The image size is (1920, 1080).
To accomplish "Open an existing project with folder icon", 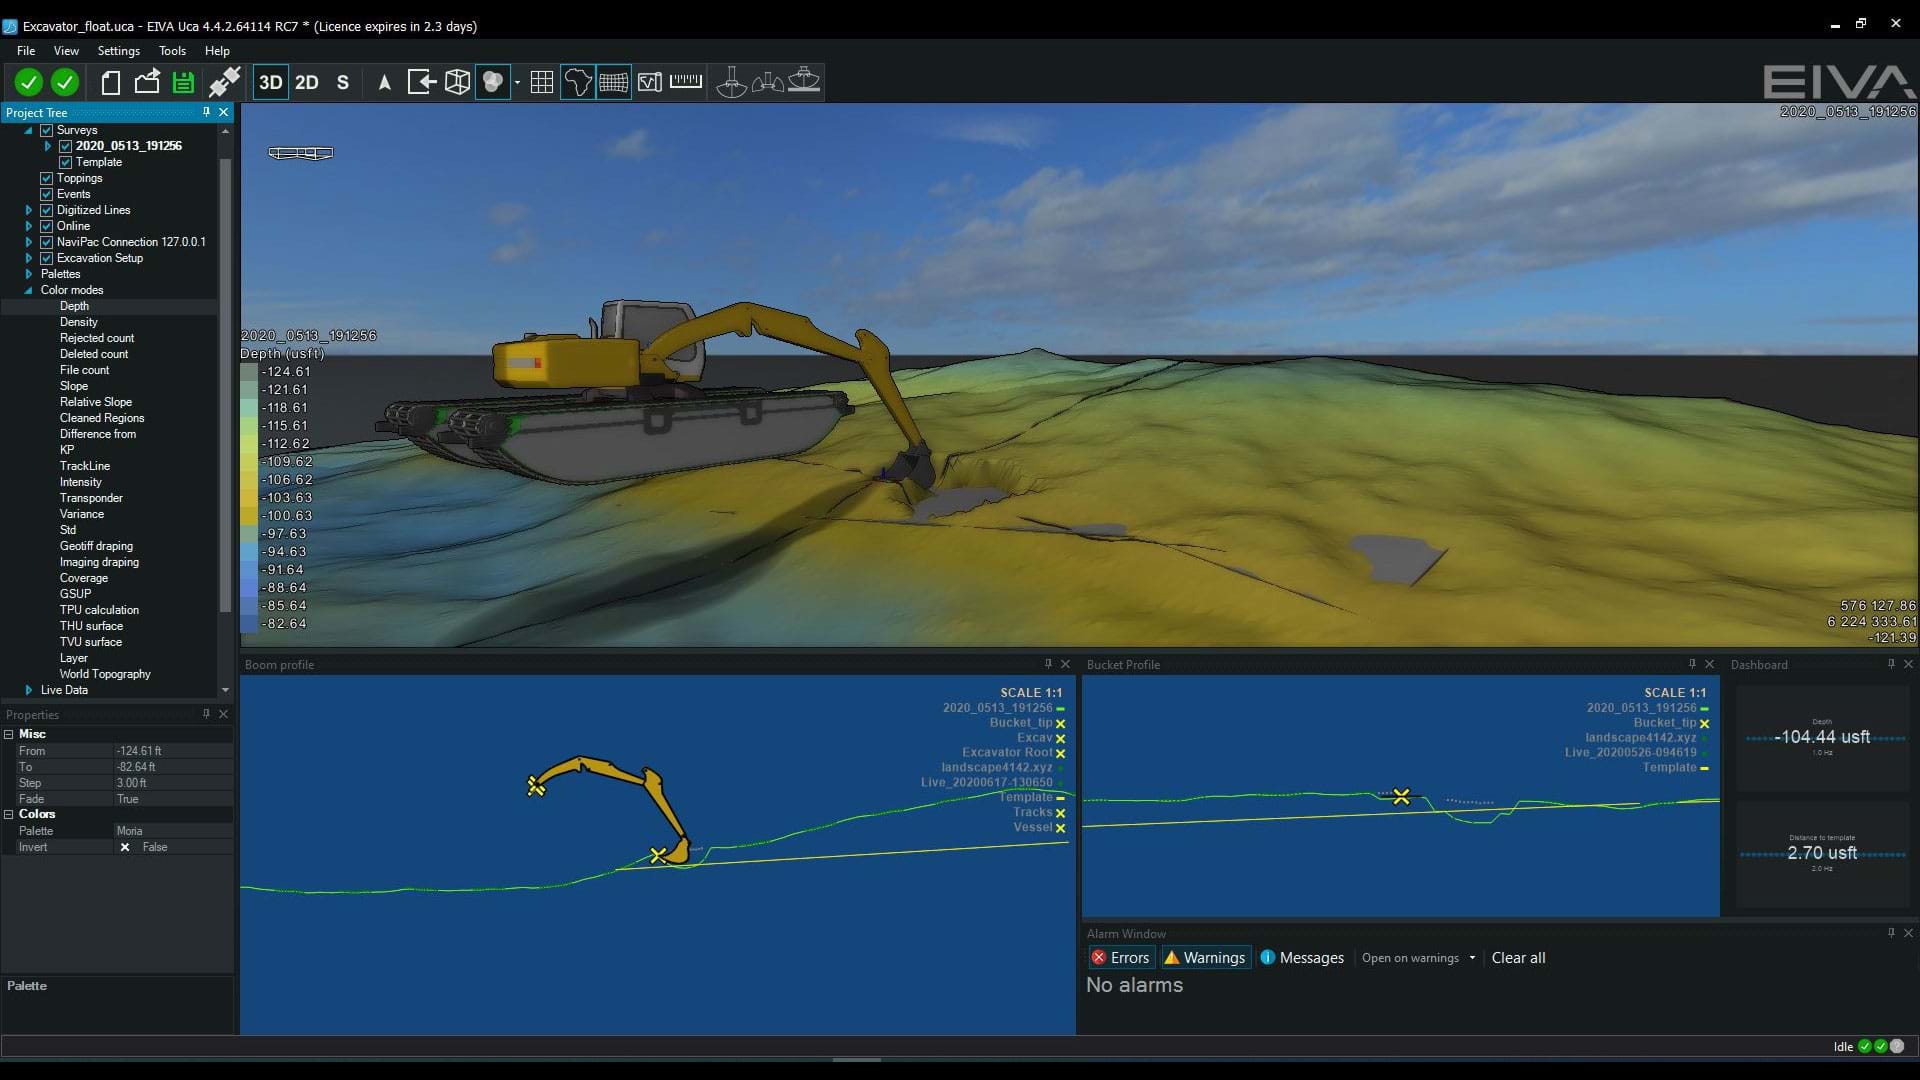I will (x=147, y=82).
